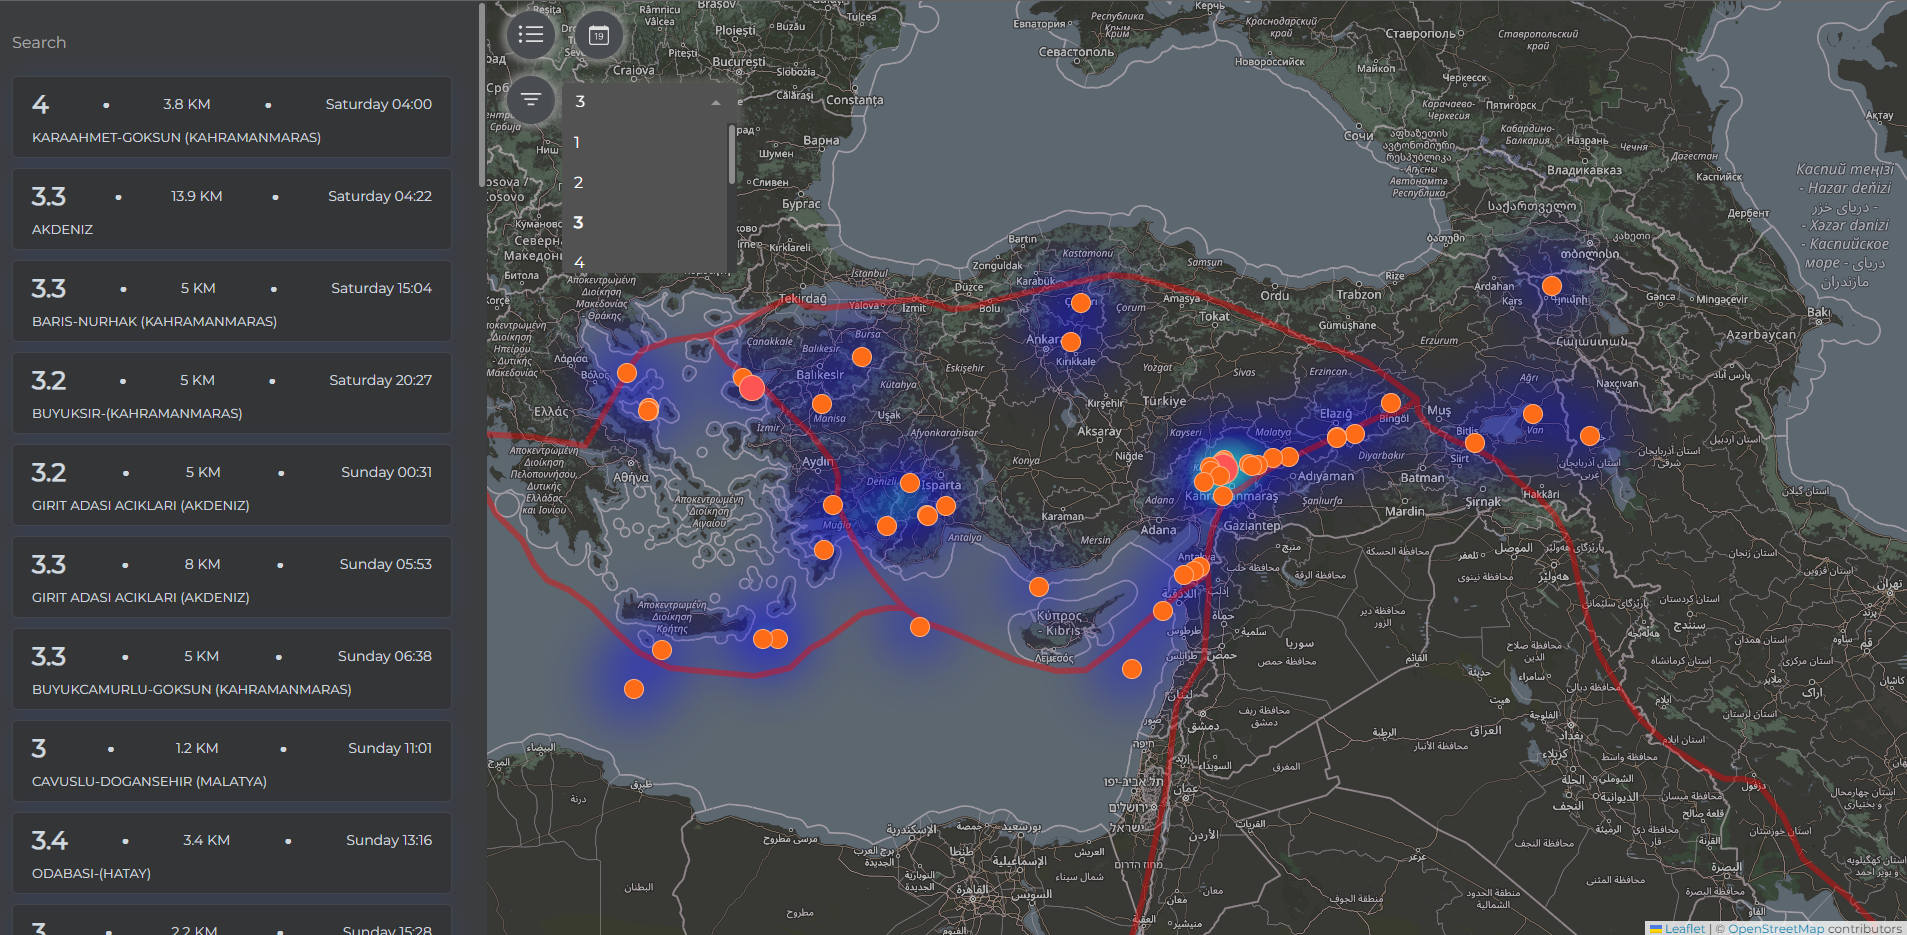Click earthquake marker near Manisa
Image resolution: width=1907 pixels, height=935 pixels.
point(822,404)
